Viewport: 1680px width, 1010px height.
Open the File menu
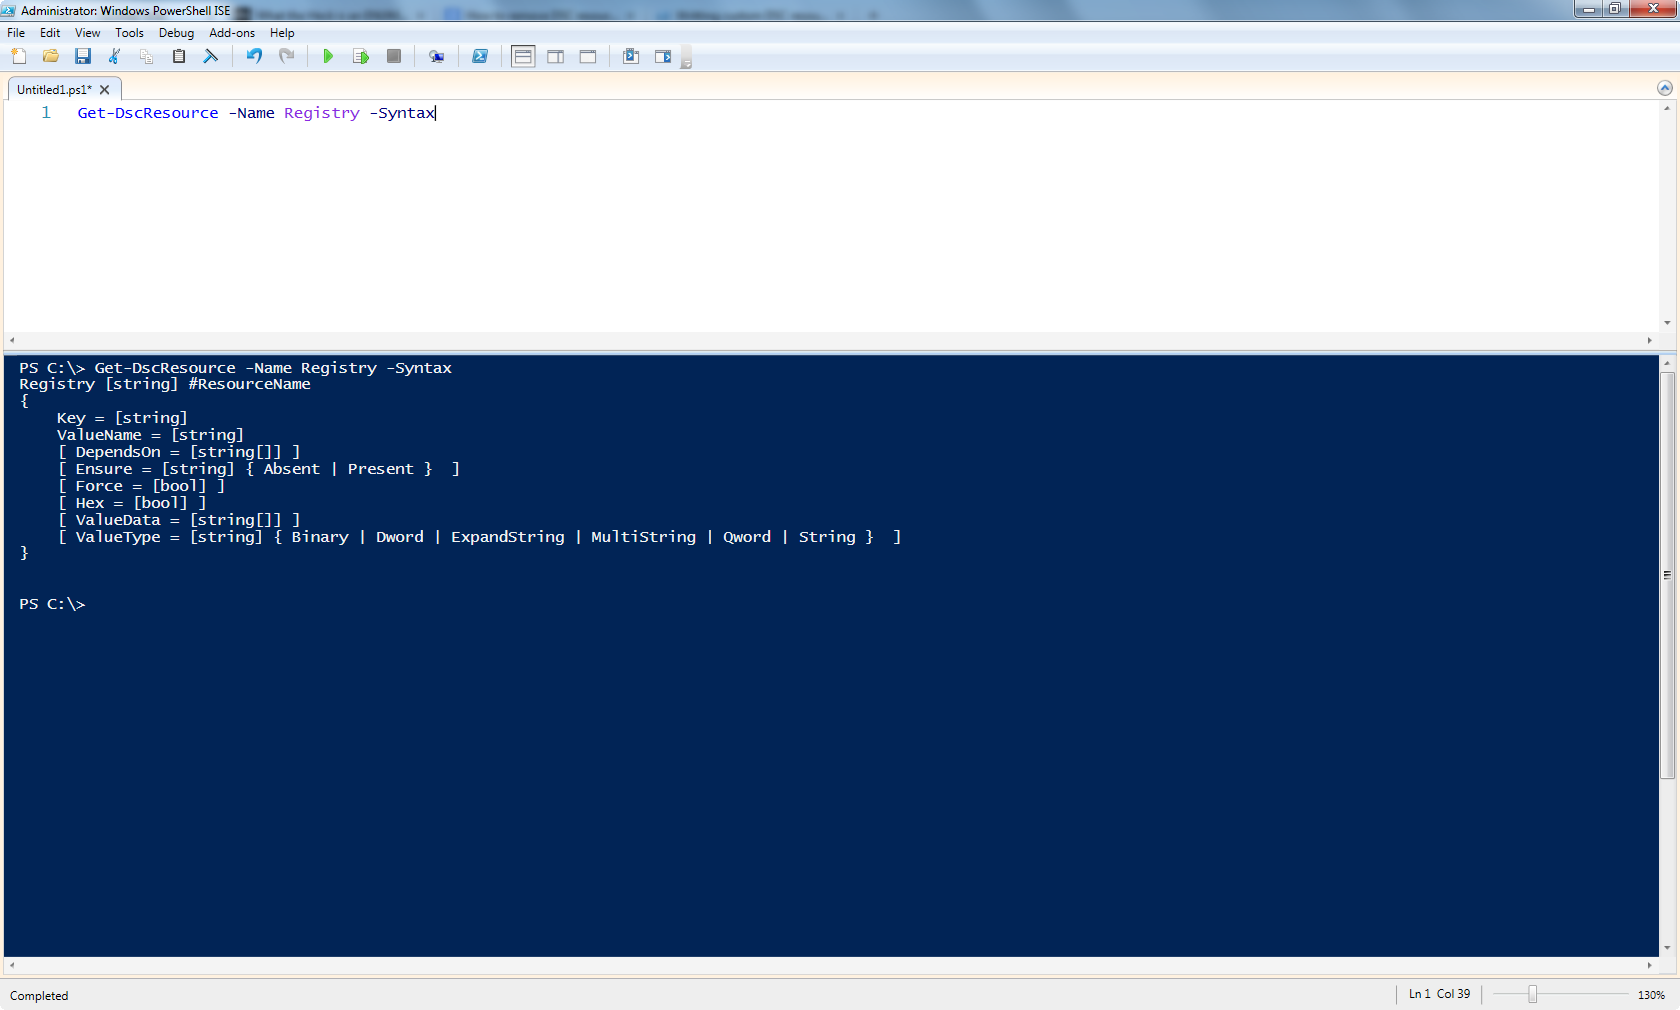[x=16, y=33]
